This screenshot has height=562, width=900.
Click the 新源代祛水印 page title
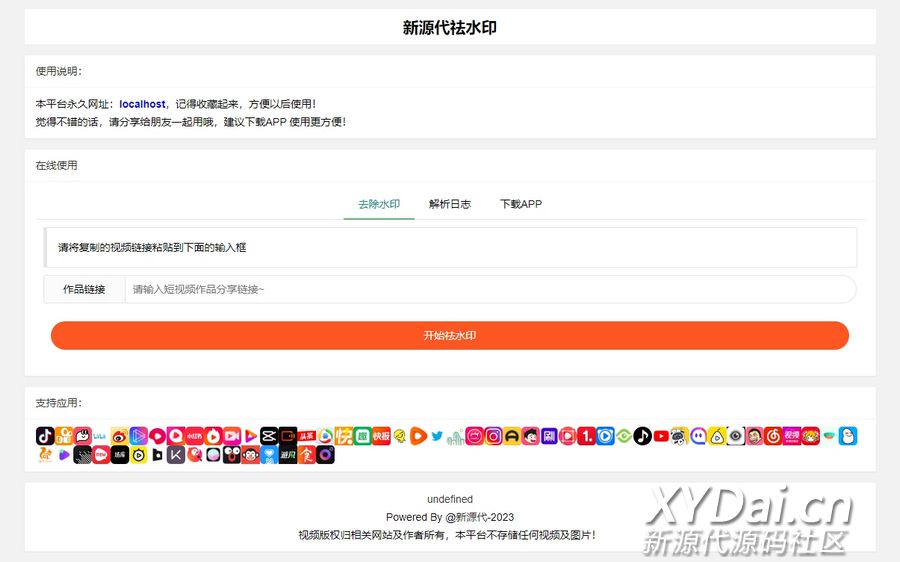pos(450,28)
